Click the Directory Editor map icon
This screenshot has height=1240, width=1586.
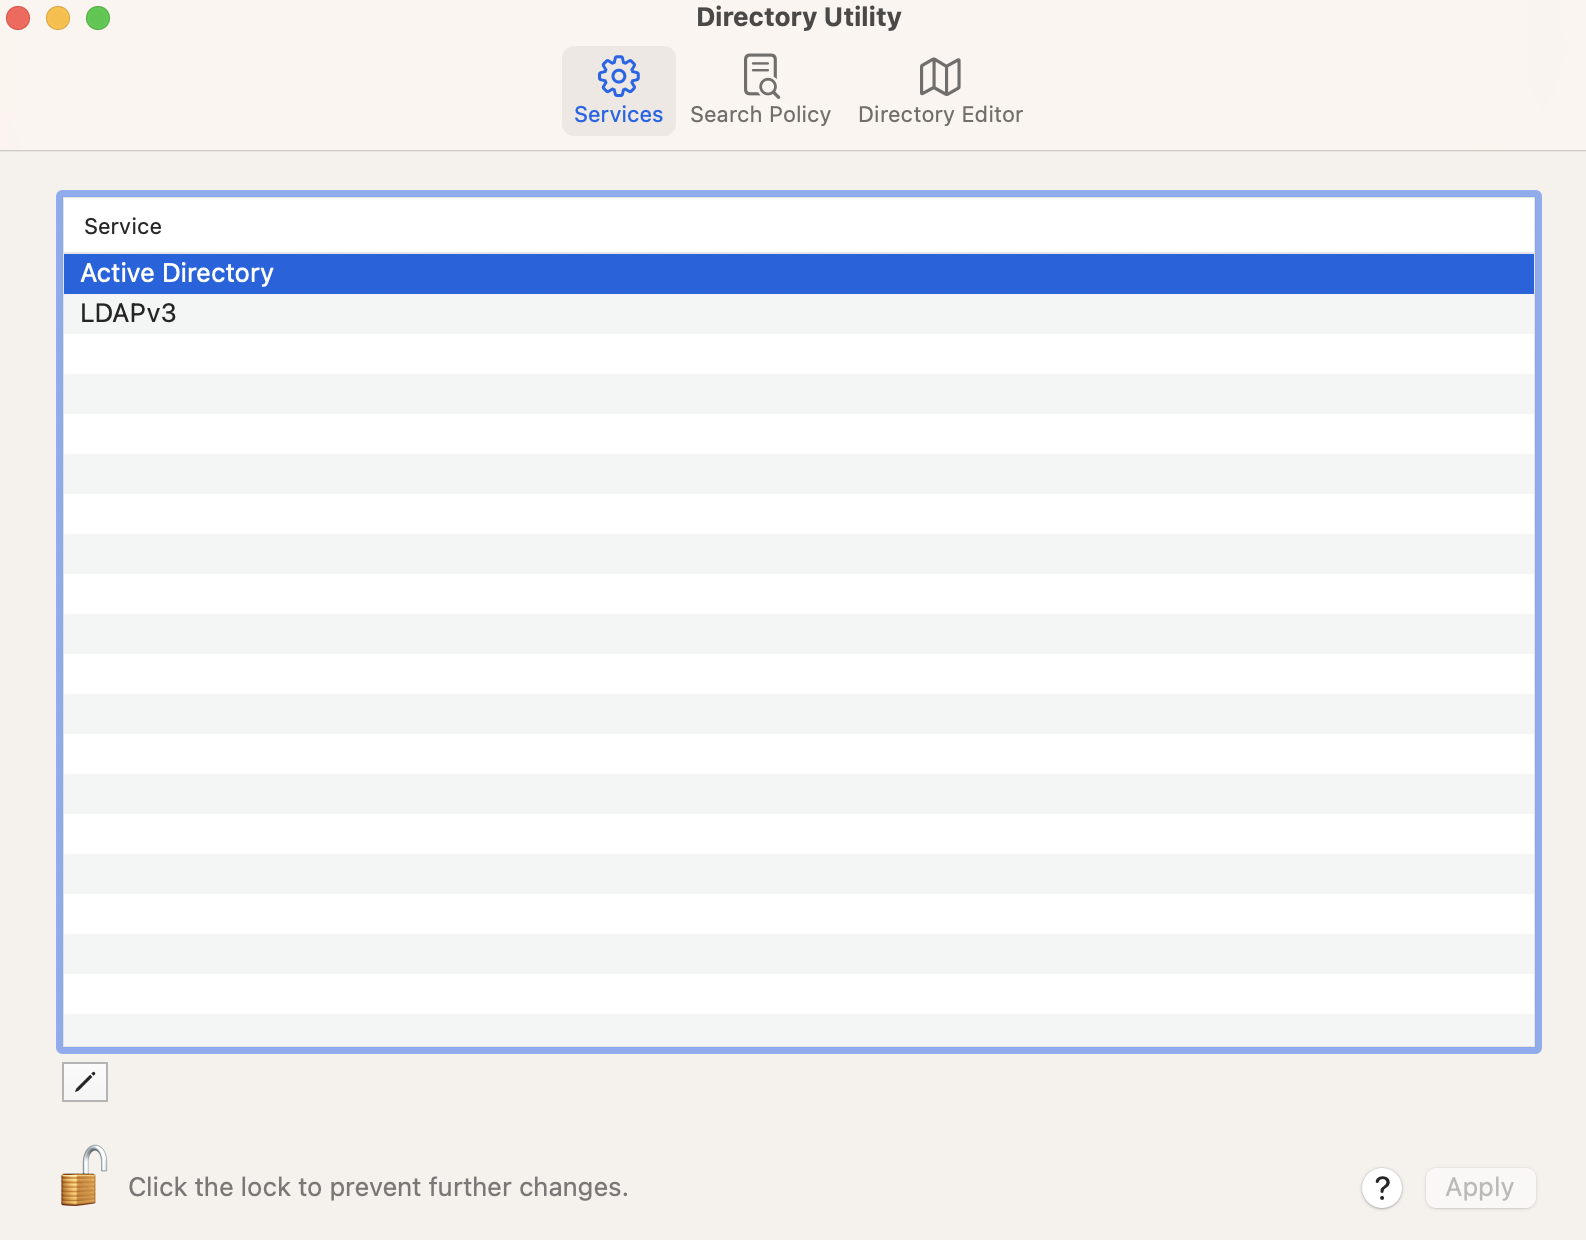pos(940,76)
